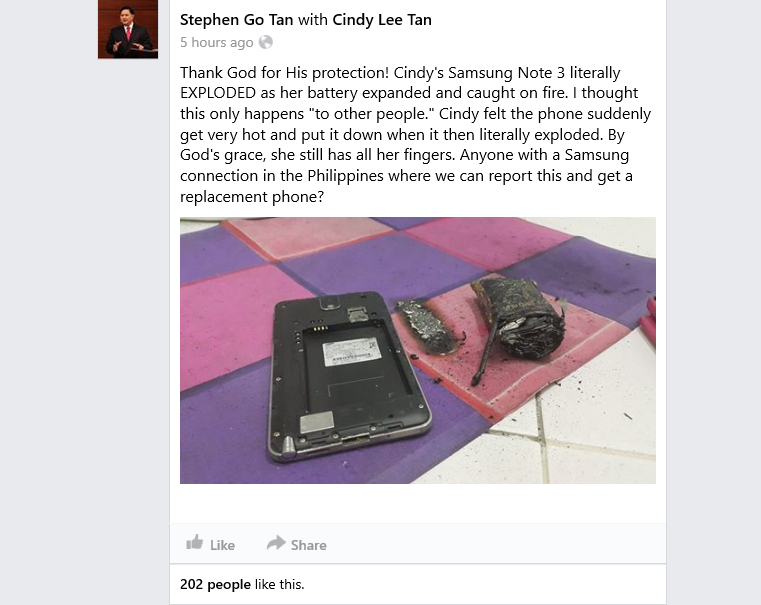Click the burnt rolled battery in photo
Image resolution: width=761 pixels, height=605 pixels.
(x=519, y=316)
